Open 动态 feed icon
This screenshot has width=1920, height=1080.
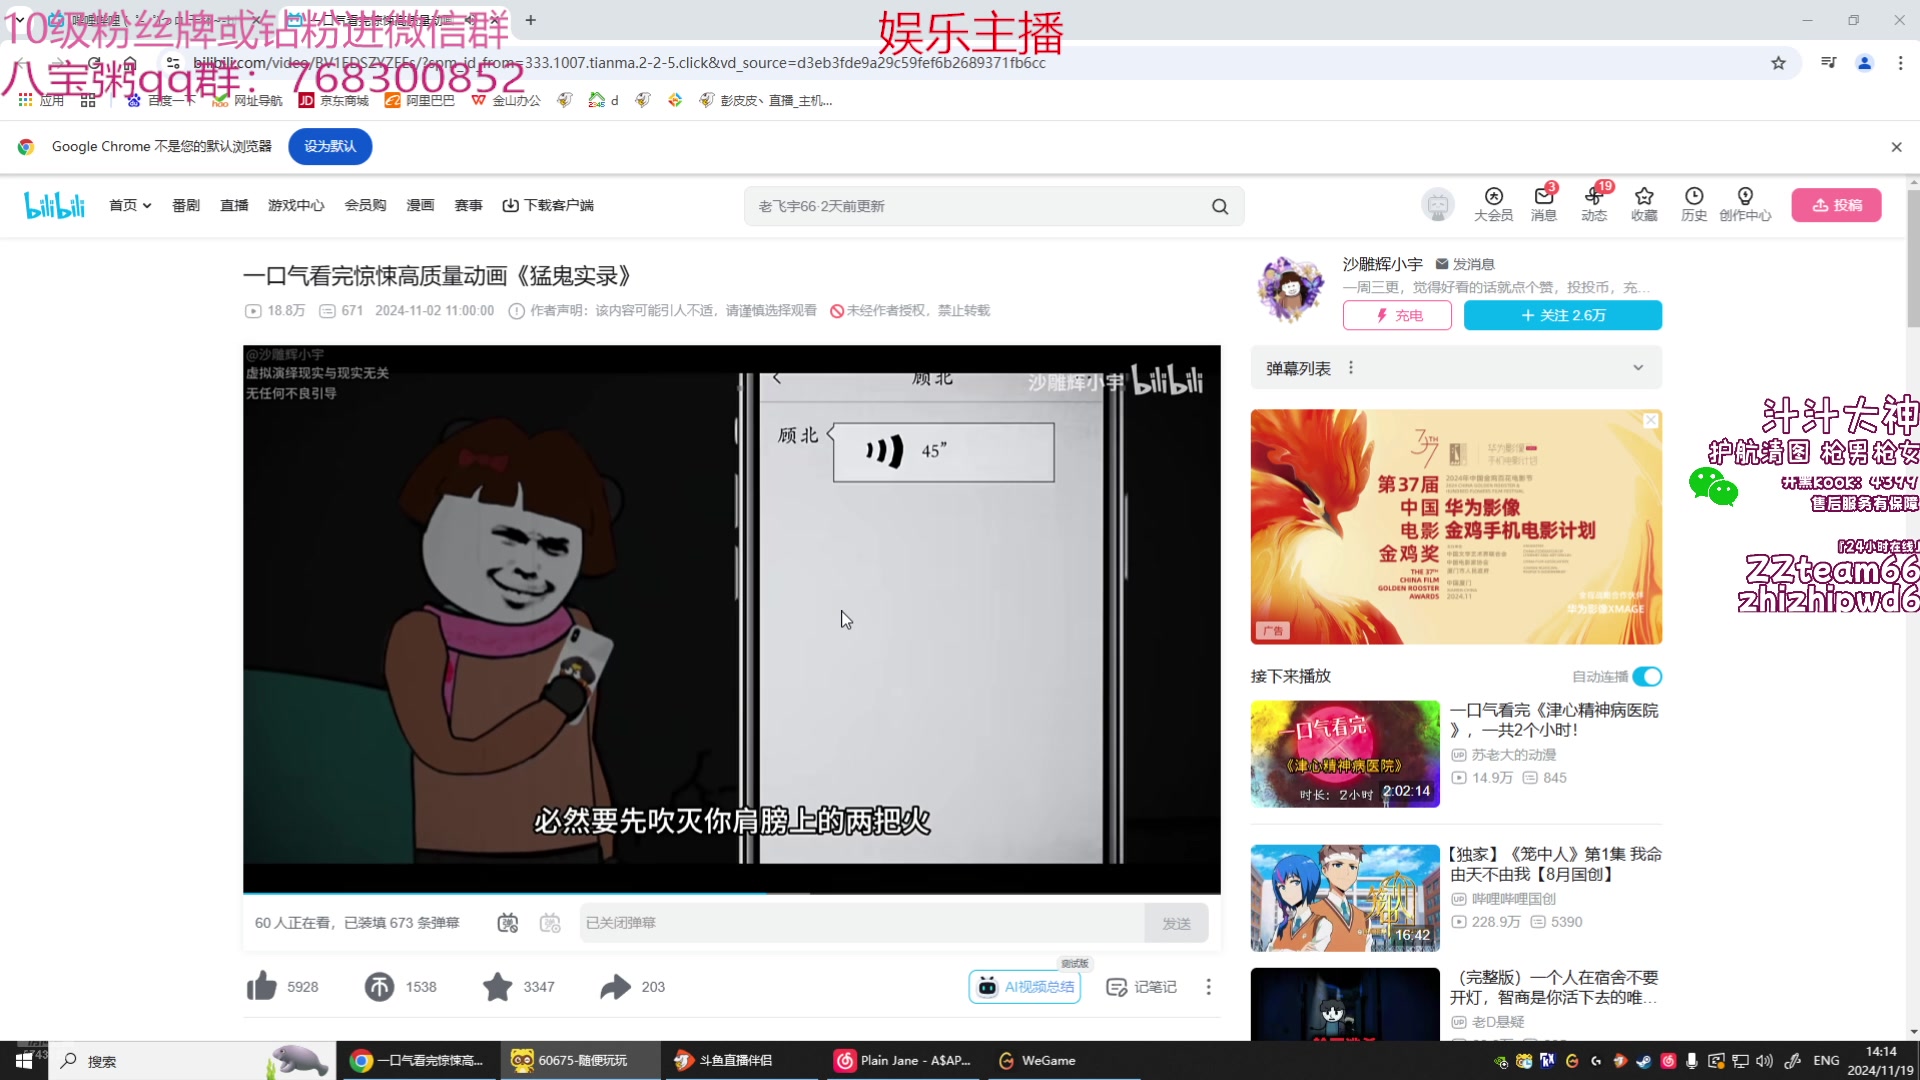click(x=1594, y=204)
